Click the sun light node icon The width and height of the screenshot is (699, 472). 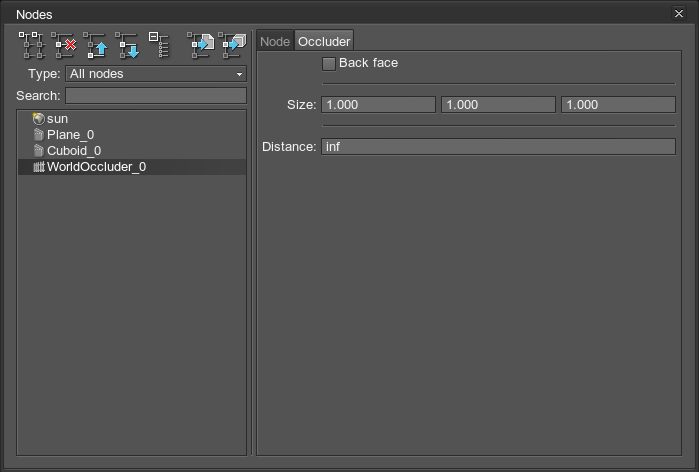click(39, 119)
